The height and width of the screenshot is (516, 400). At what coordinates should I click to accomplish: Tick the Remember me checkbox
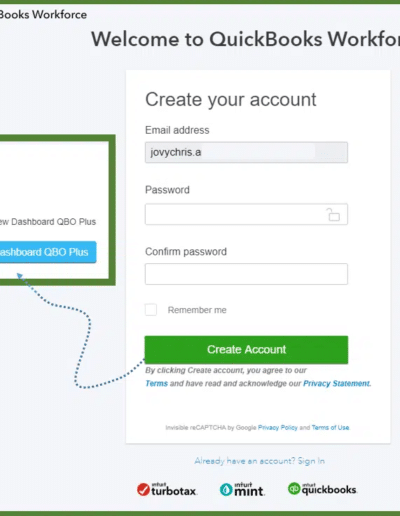pos(151,310)
